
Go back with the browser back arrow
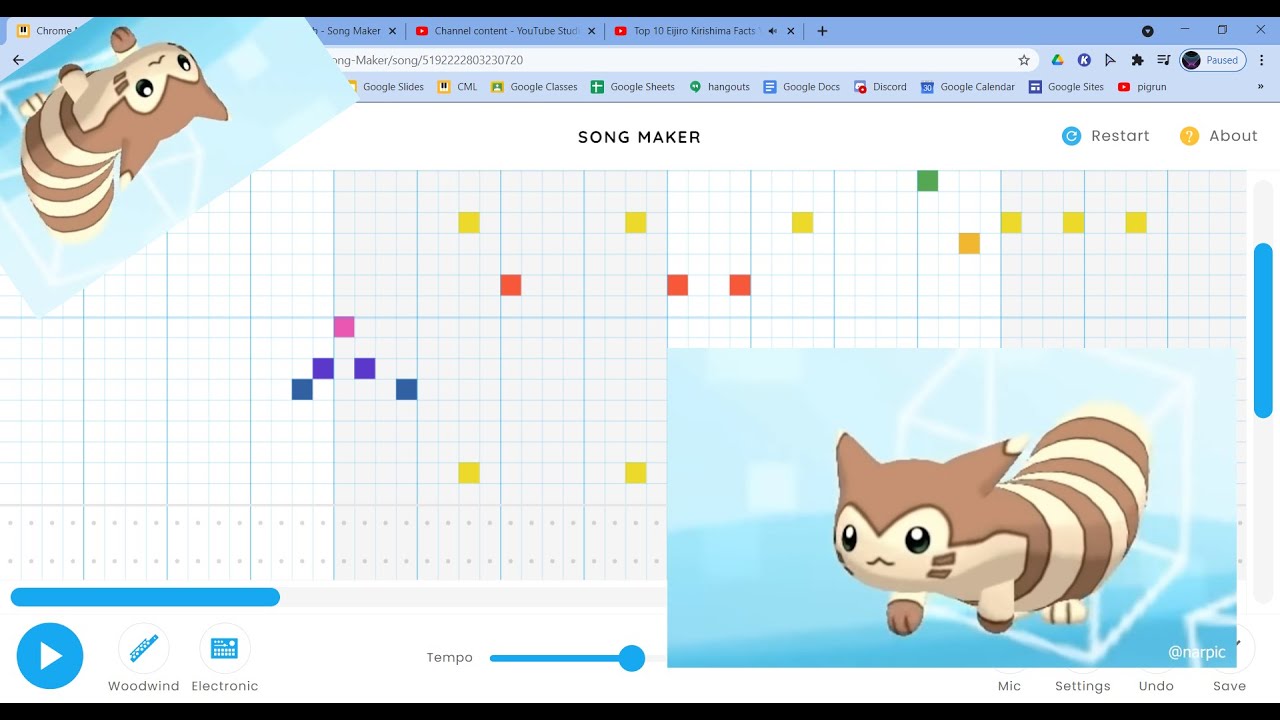tap(18, 60)
